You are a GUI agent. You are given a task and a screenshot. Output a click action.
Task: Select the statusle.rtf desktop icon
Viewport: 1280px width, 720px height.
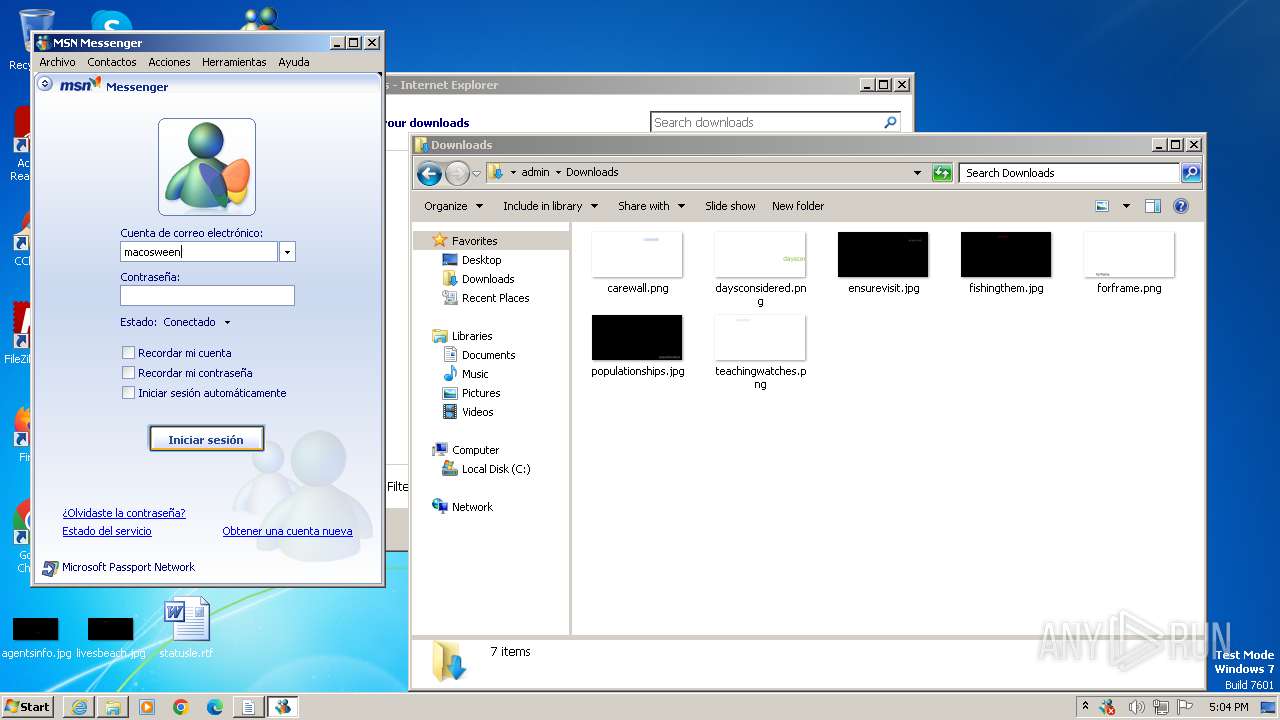click(x=187, y=628)
